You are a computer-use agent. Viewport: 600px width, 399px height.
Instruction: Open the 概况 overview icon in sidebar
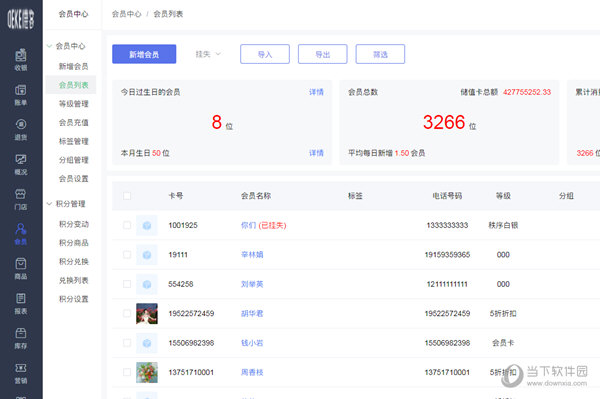[21, 164]
